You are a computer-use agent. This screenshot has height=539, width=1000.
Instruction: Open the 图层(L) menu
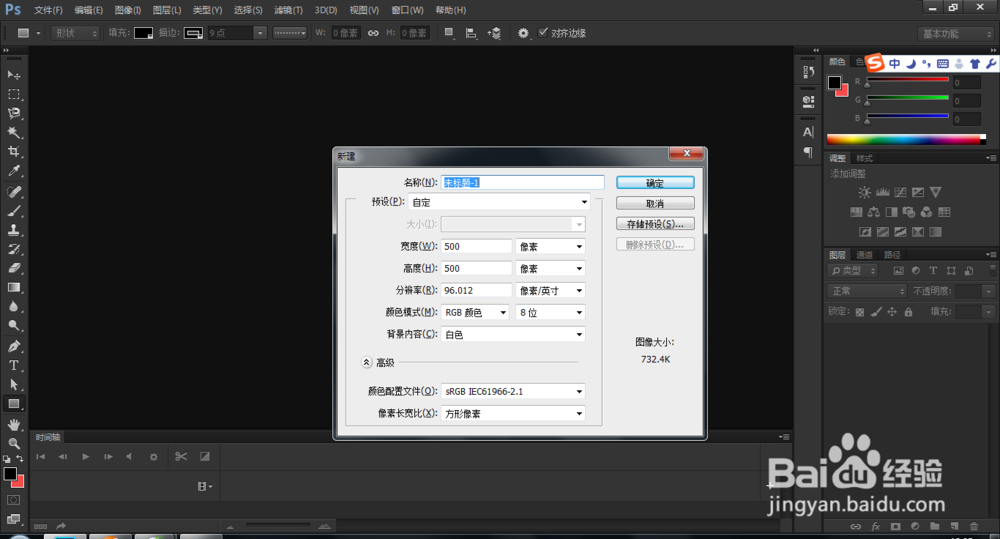[x=167, y=10]
